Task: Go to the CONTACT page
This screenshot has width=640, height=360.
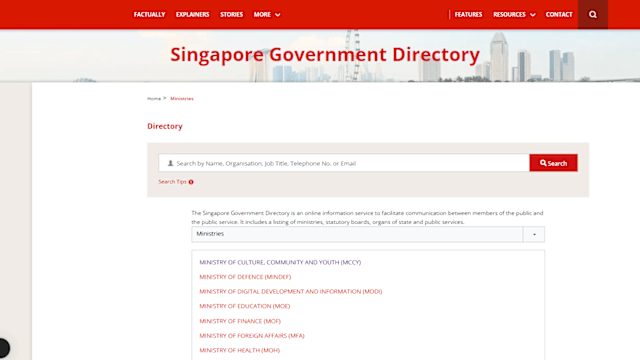Action: 559,15
